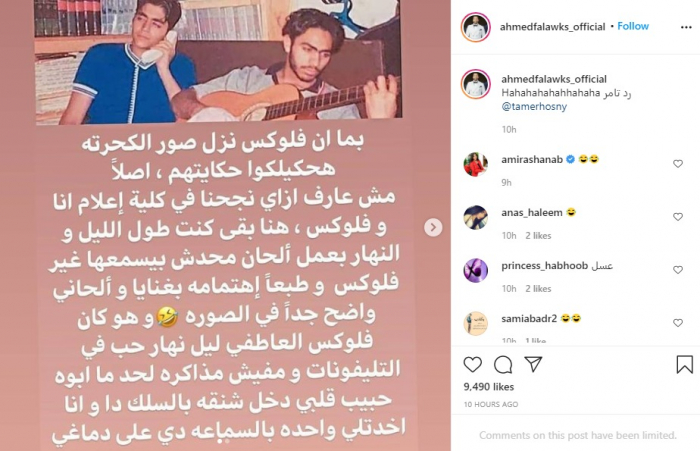Open the comment bubble icon

point(503,365)
